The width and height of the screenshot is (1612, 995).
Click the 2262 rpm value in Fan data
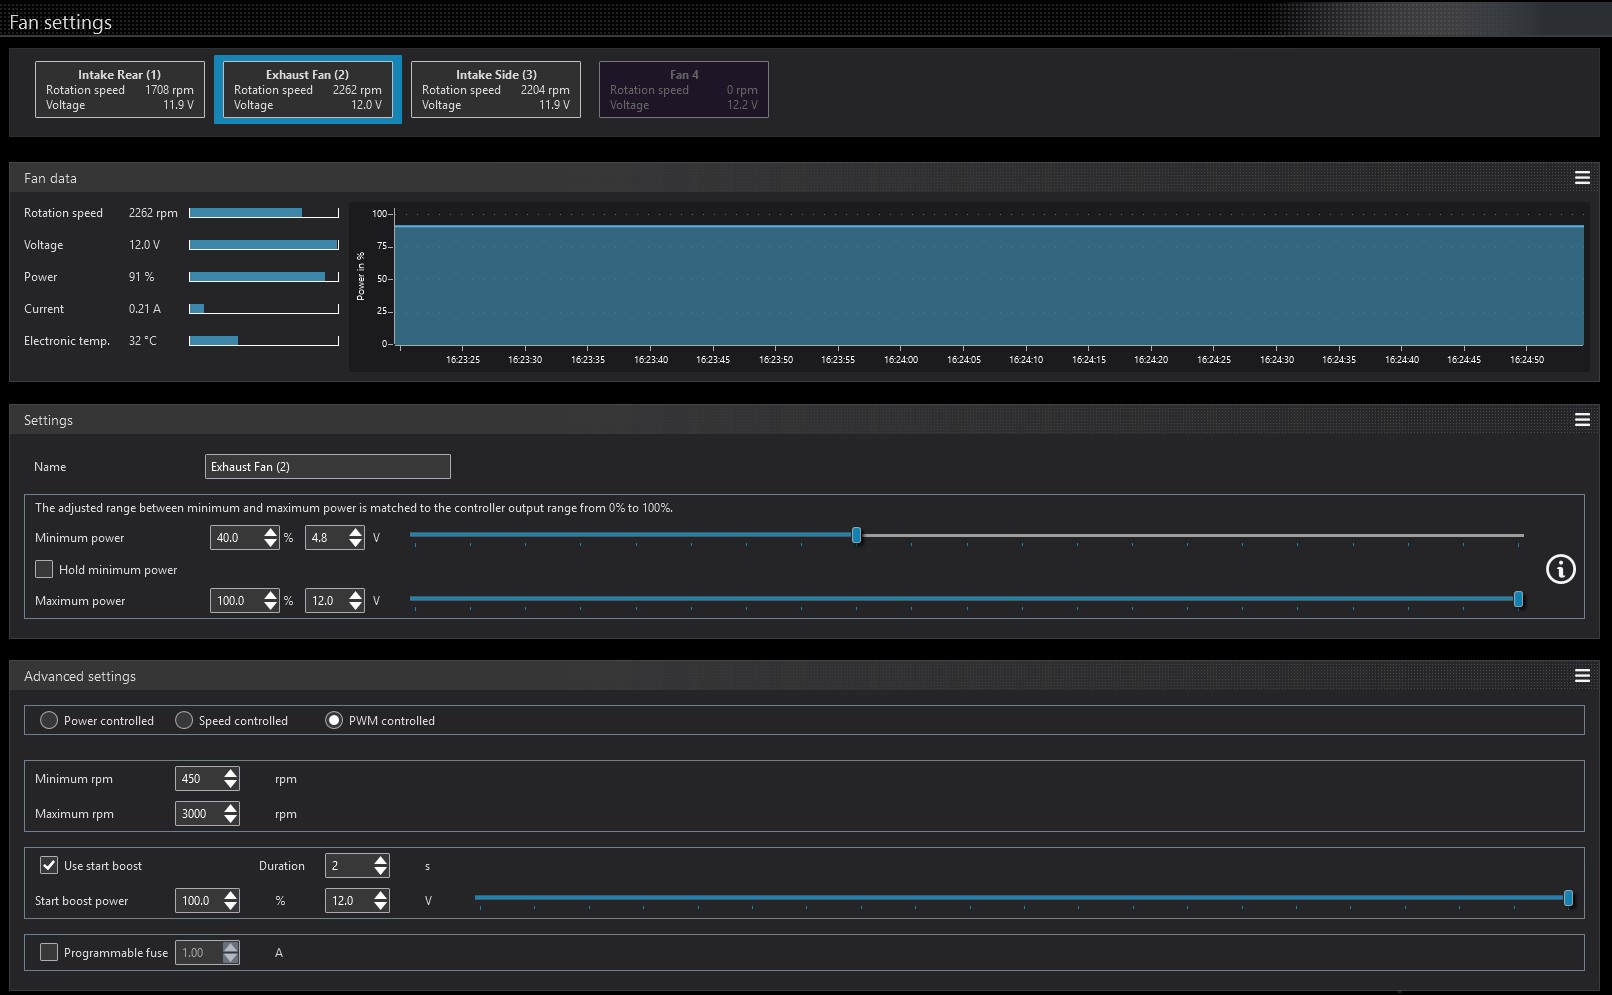pyautogui.click(x=153, y=213)
